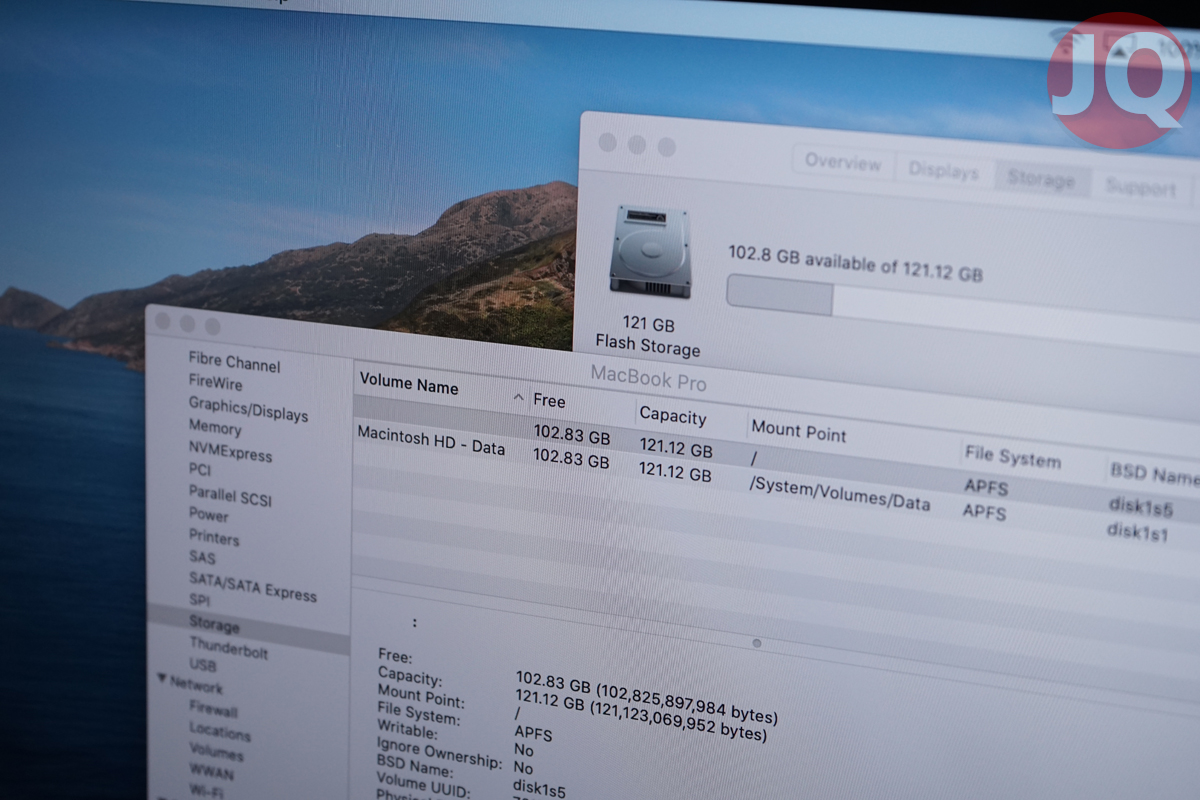Image resolution: width=1200 pixels, height=800 pixels.
Task: Sort by the Volume Name column
Action: coord(408,385)
